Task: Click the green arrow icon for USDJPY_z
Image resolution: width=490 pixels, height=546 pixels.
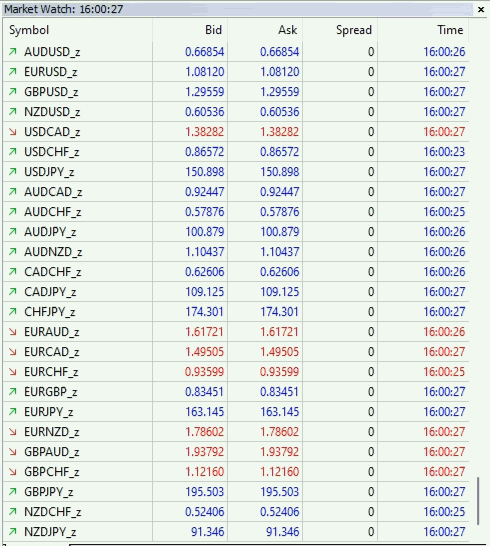Action: 13,172
